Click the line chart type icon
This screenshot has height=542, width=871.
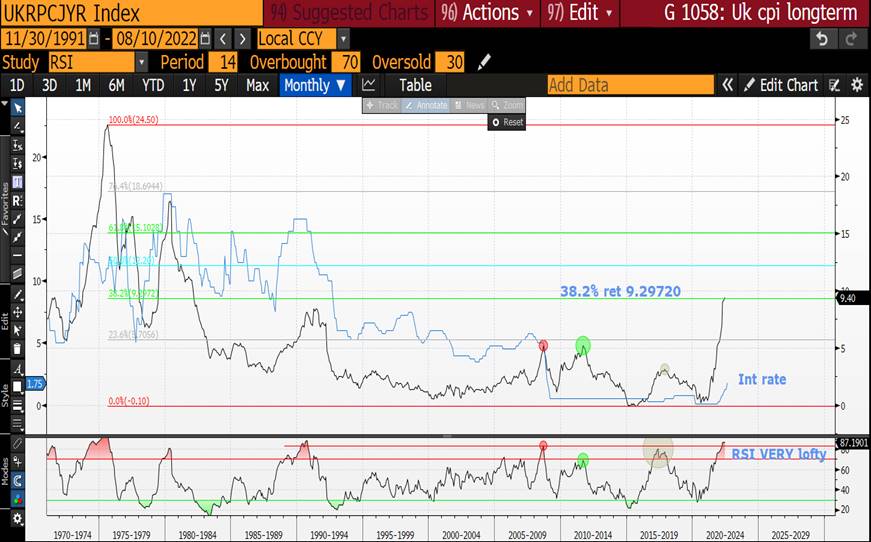click(x=368, y=85)
